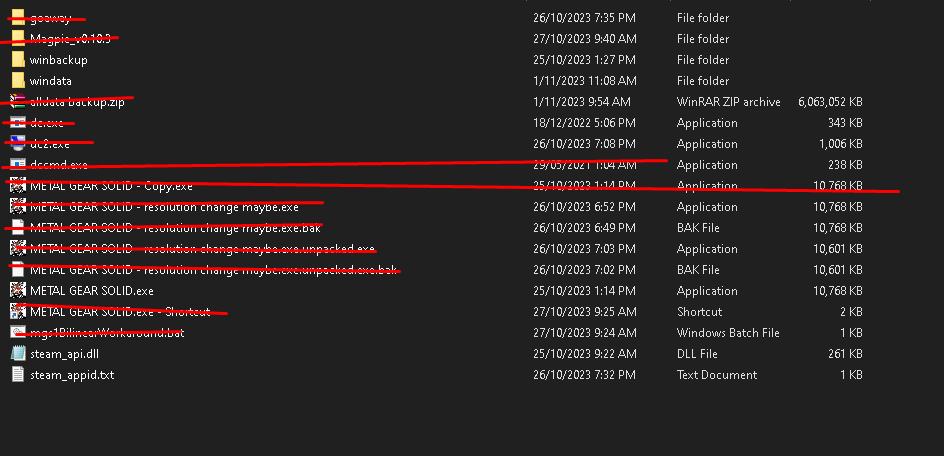Select name METAL GEAR SOLID - resolution change maybe.exe
The width and height of the screenshot is (944, 456).
[x=164, y=207]
